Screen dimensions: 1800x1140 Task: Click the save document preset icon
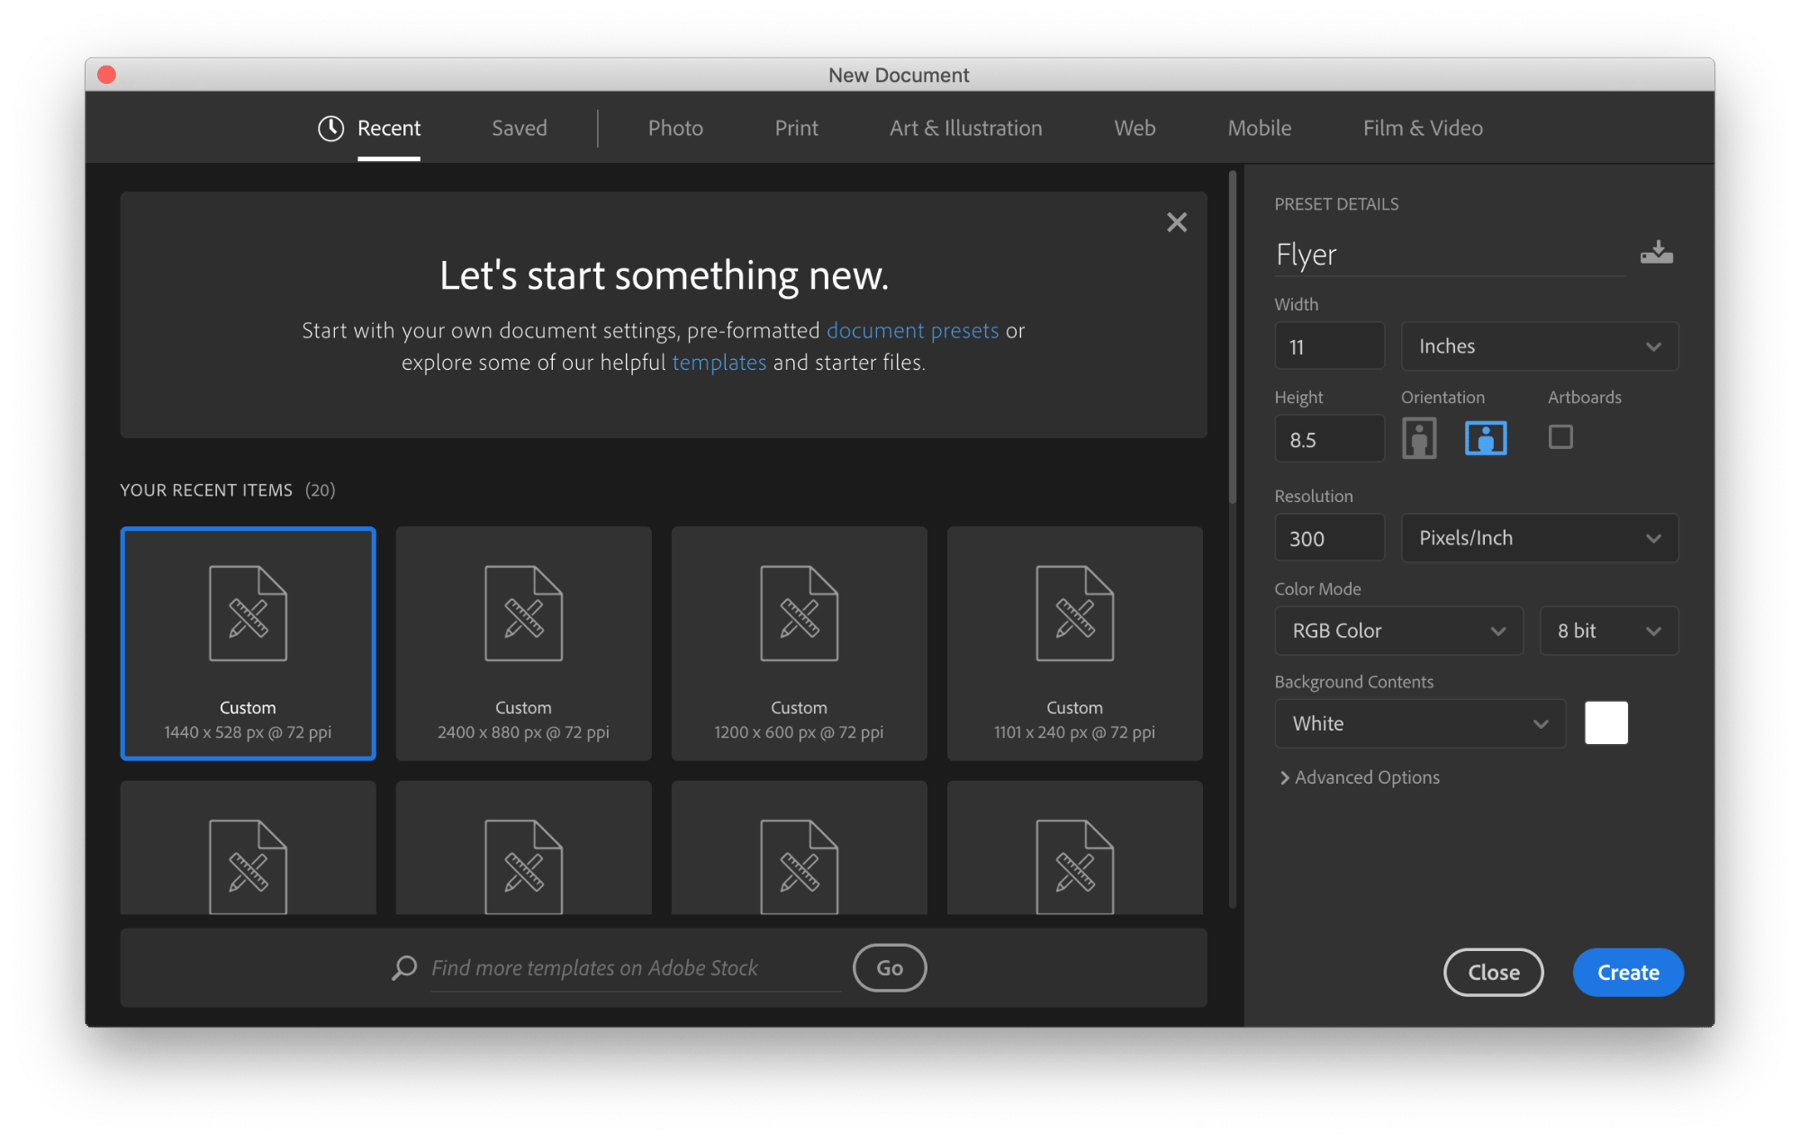click(x=1657, y=251)
